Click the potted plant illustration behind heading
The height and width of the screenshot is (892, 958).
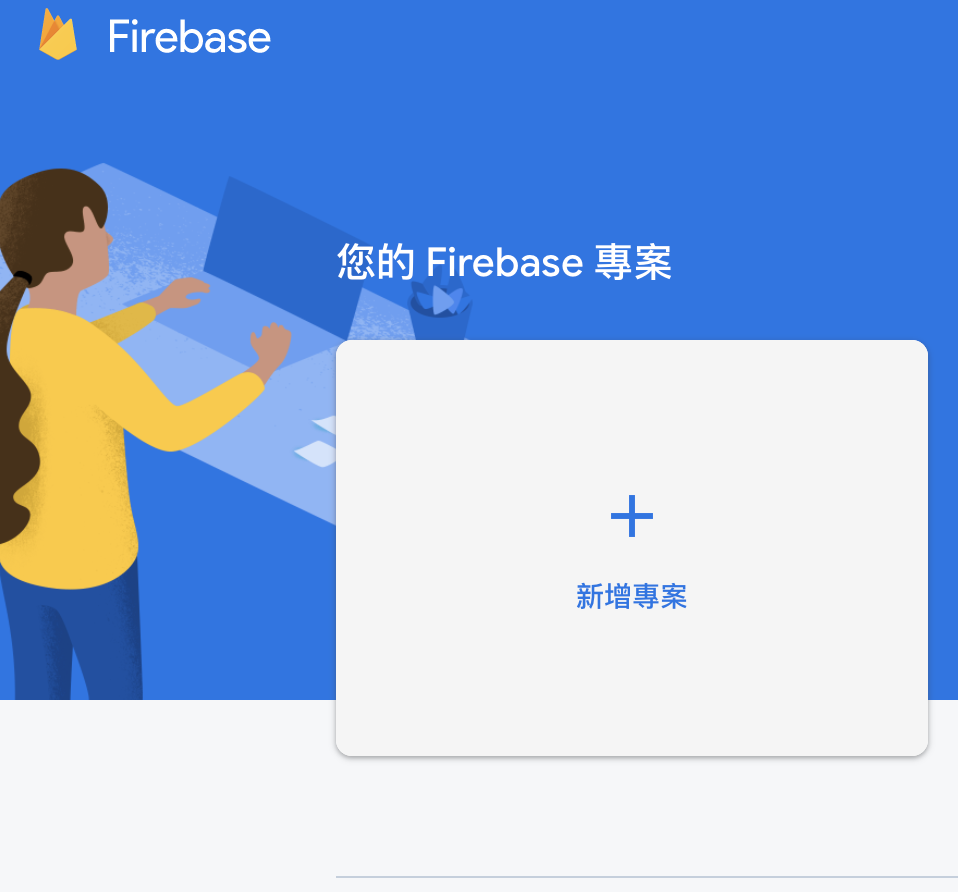pos(441,309)
